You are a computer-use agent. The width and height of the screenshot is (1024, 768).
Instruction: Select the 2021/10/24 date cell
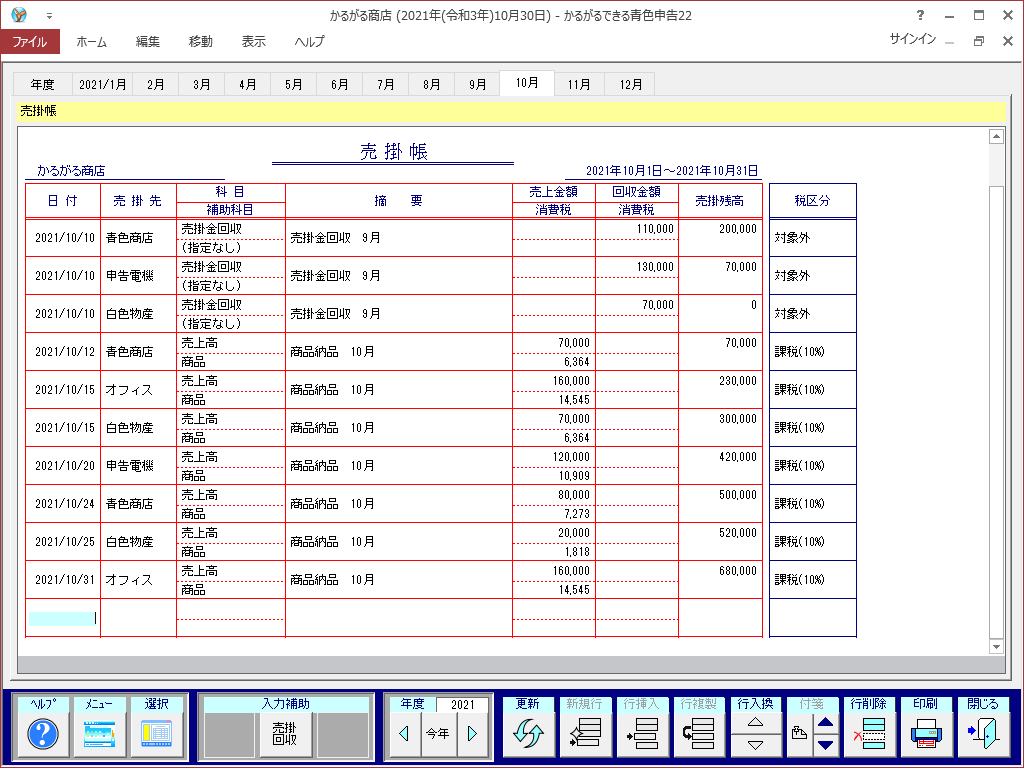(x=63, y=504)
